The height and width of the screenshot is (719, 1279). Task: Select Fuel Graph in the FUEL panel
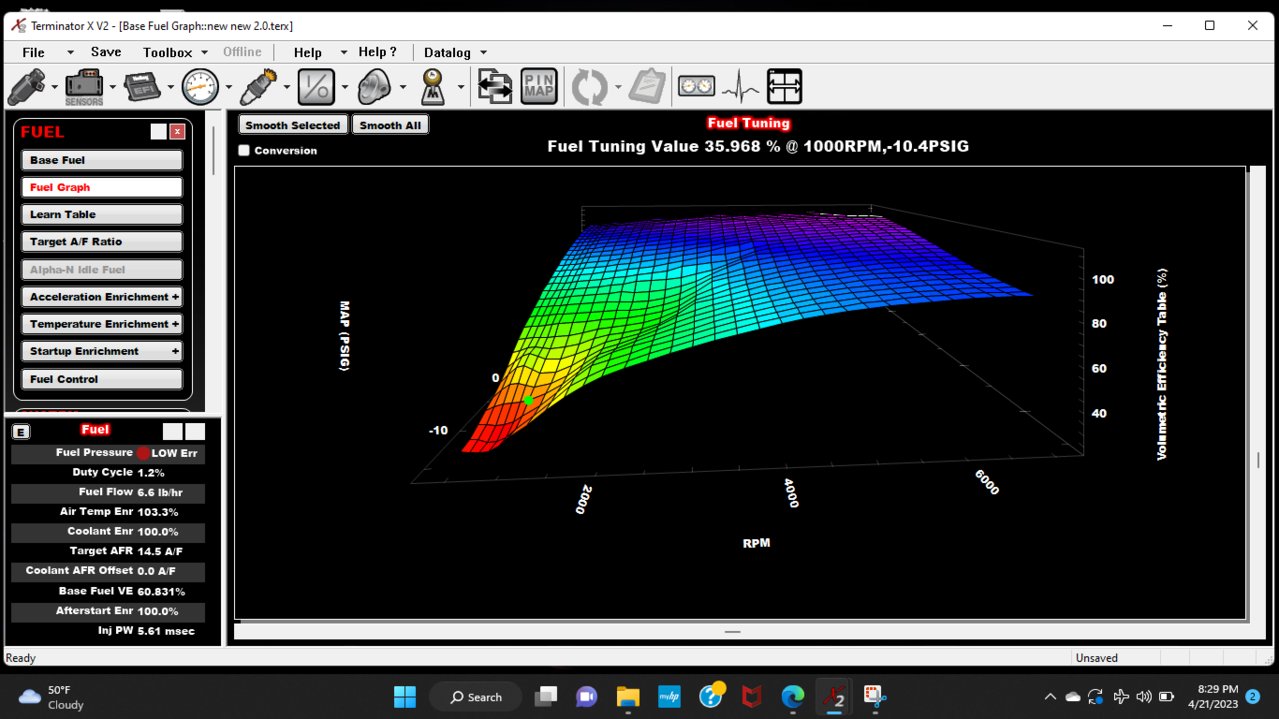(x=102, y=187)
